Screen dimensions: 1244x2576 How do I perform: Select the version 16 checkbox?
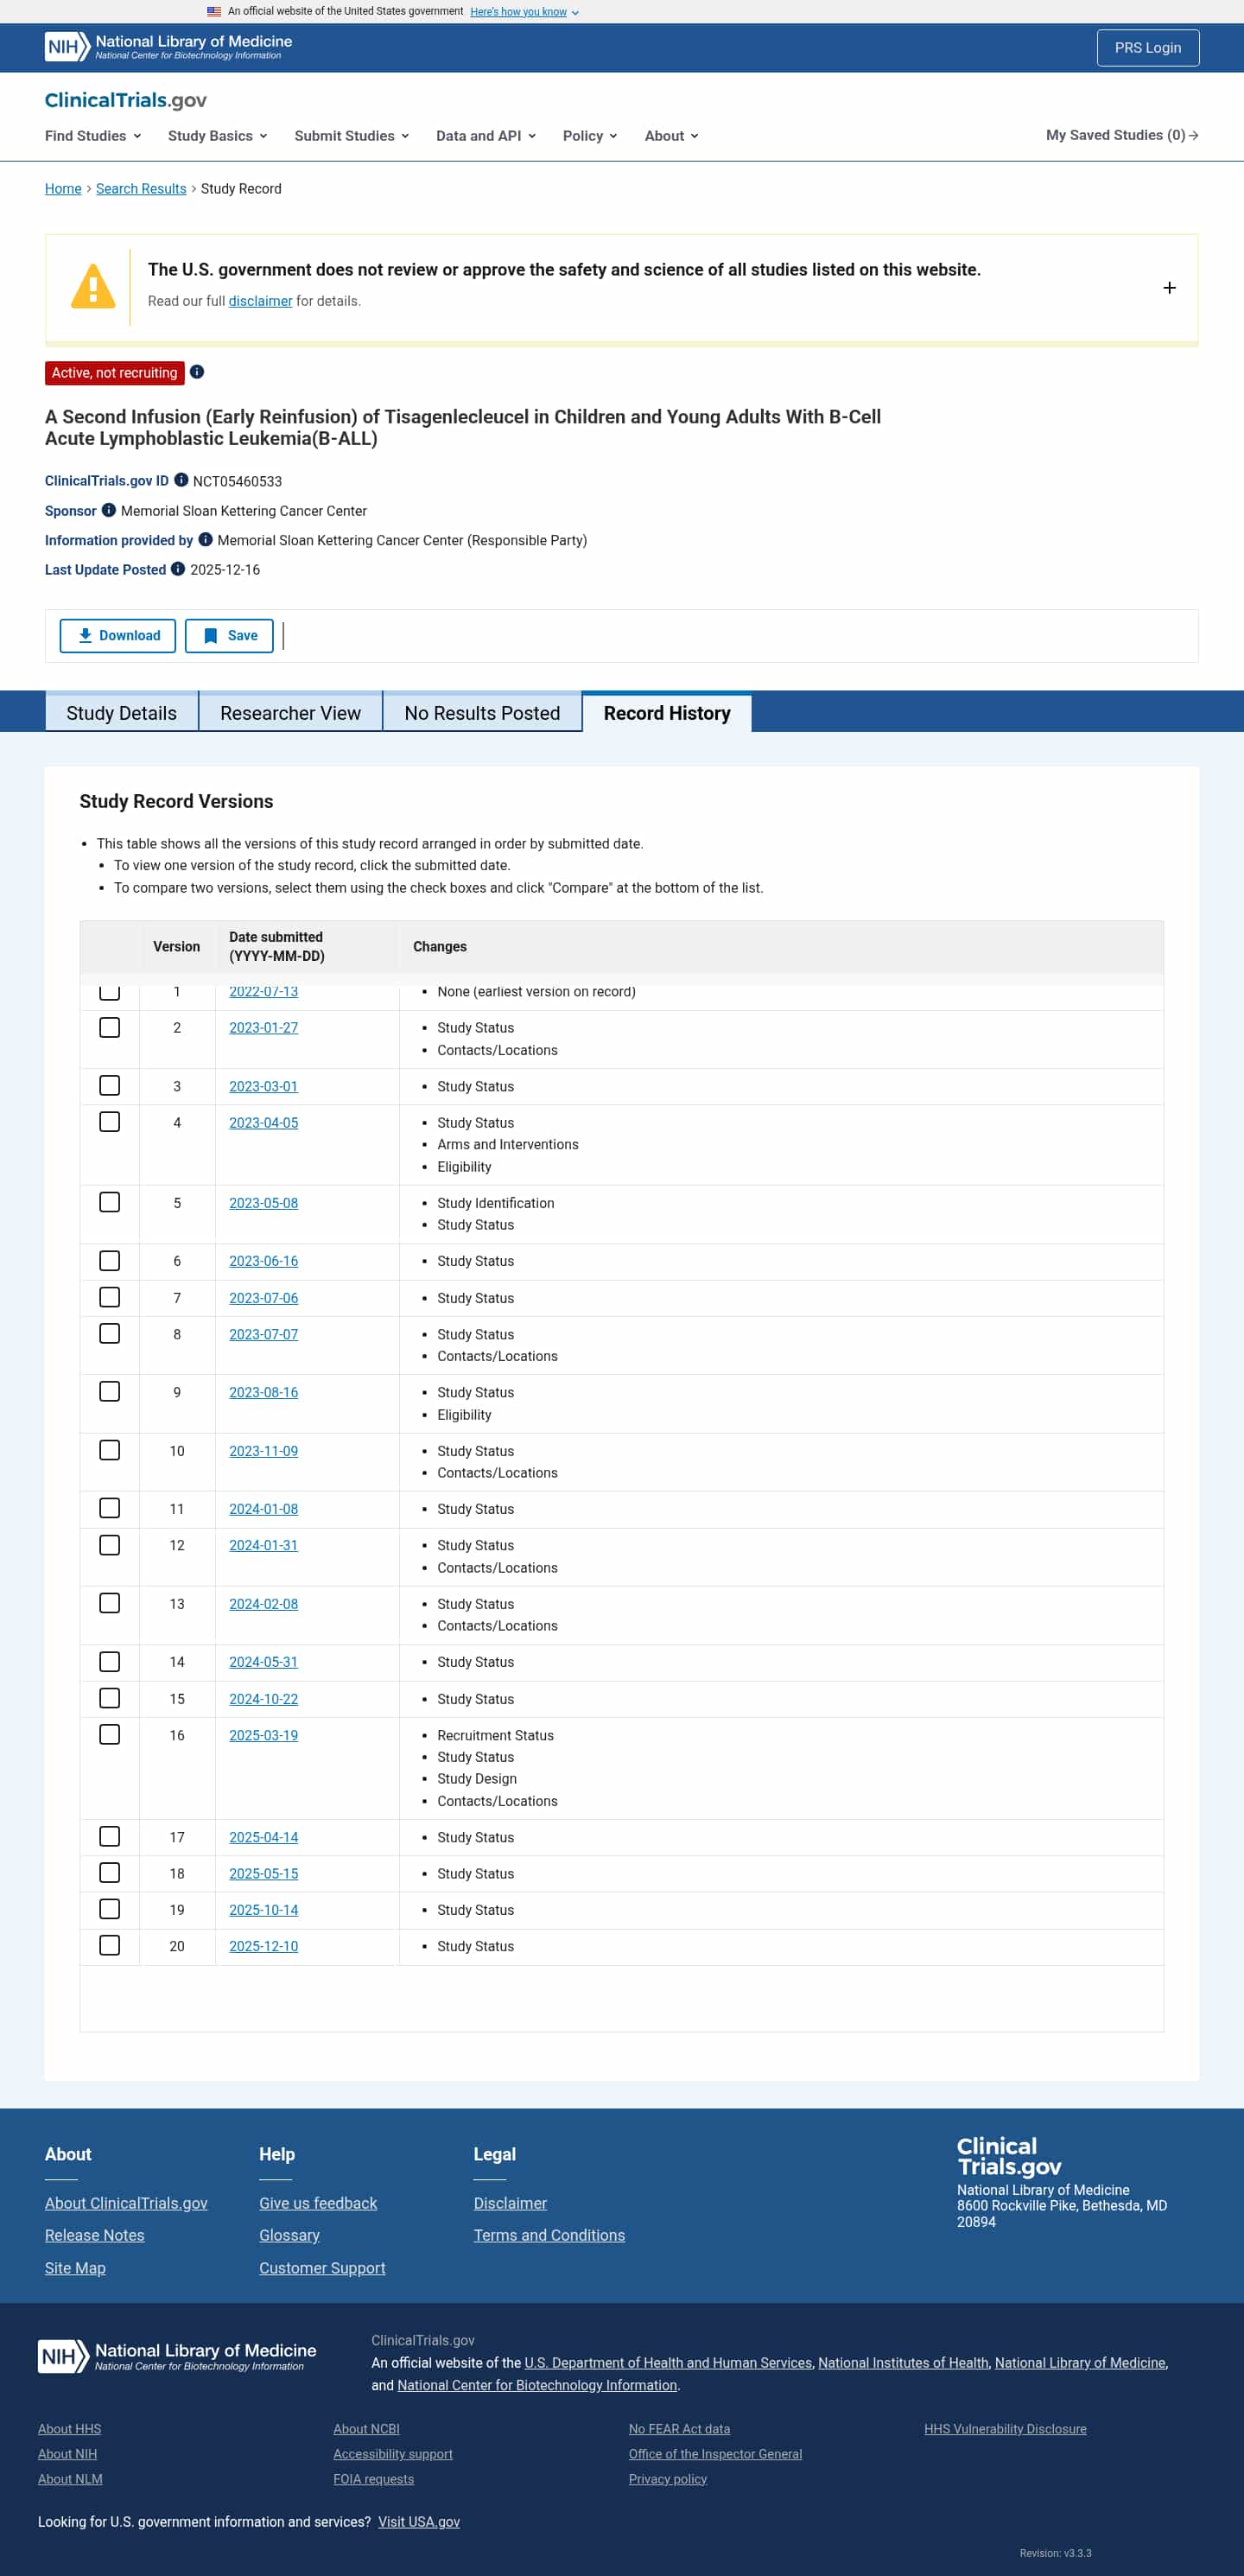click(x=110, y=1735)
